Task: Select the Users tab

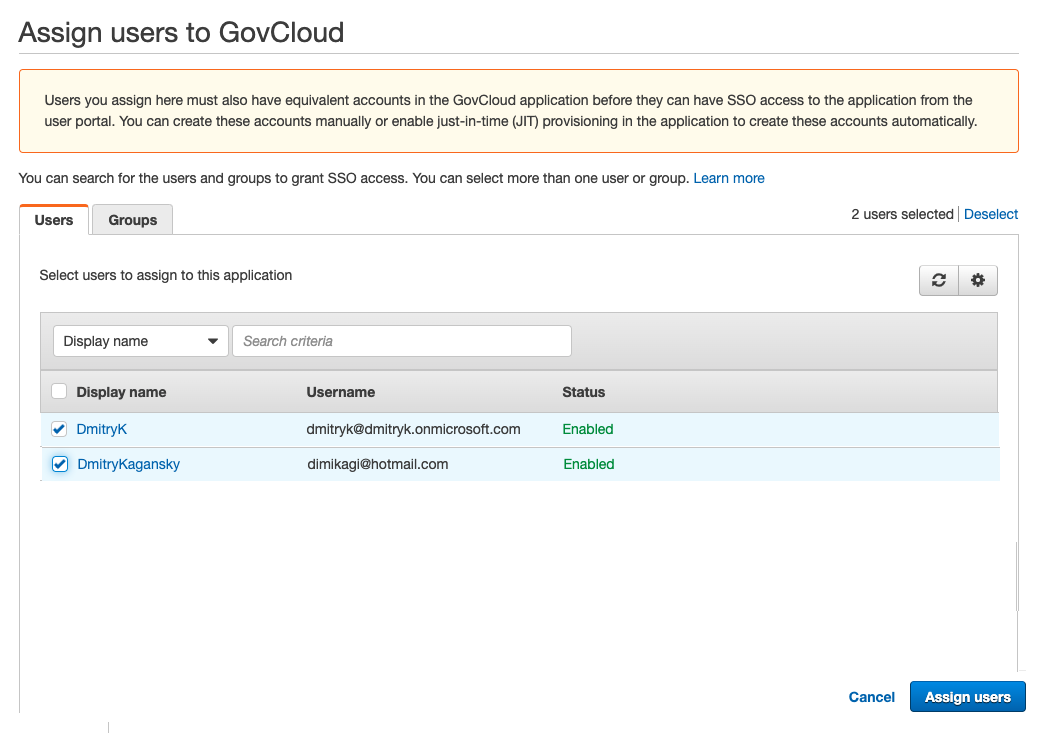Action: [x=54, y=220]
